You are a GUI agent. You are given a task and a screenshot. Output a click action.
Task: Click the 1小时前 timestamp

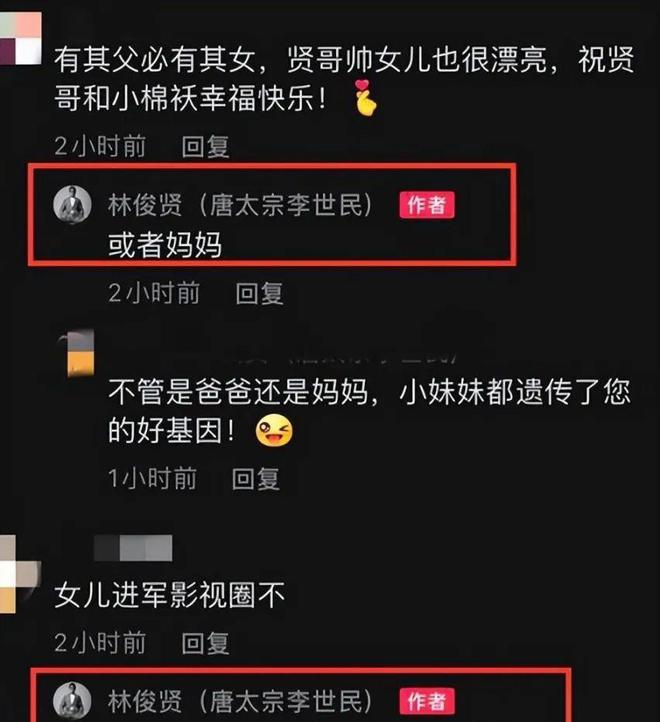pos(153,478)
